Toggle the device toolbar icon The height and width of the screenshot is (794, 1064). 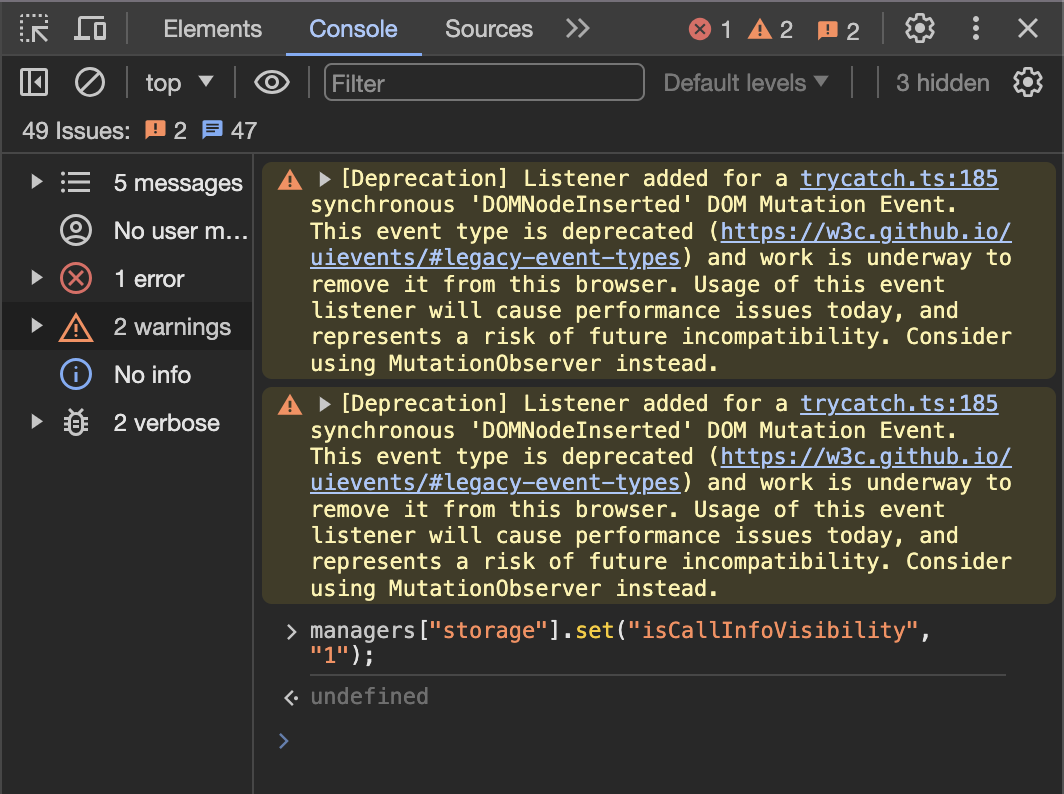[90, 29]
